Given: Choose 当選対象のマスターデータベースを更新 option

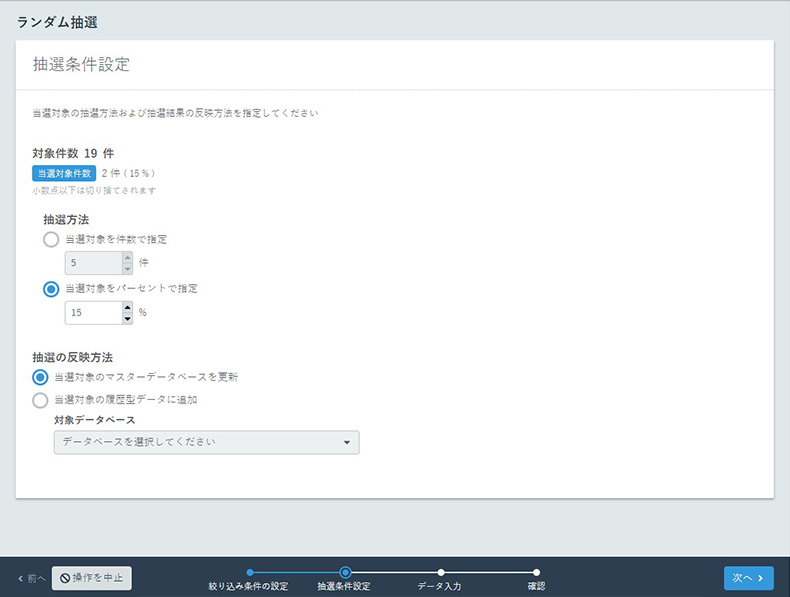Looking at the screenshot, I should (x=40, y=377).
